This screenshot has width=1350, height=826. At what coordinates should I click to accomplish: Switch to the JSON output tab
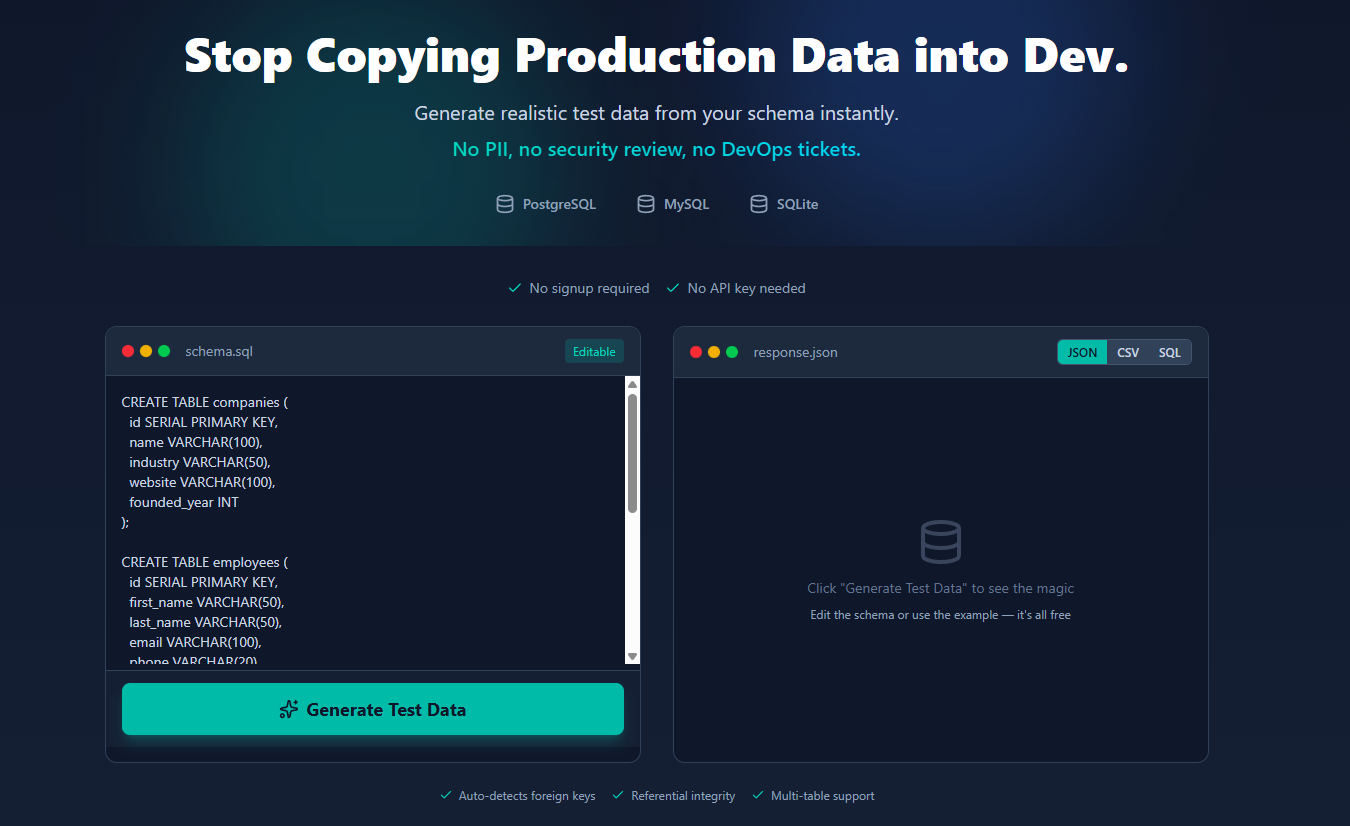[1082, 352]
